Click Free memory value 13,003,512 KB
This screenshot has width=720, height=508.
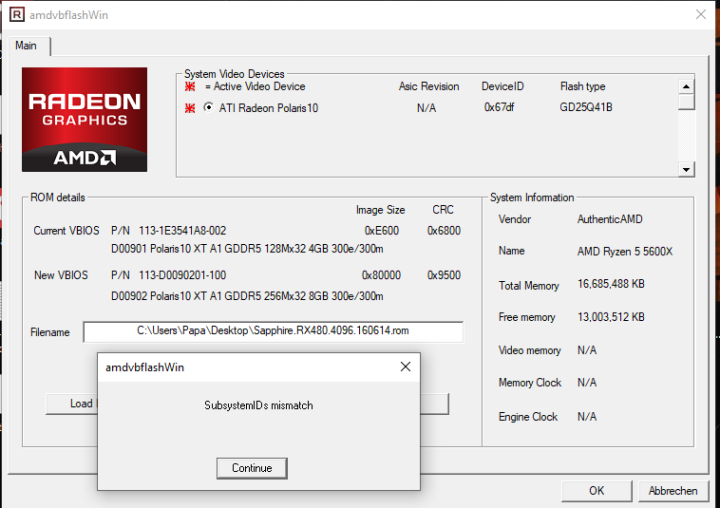611,317
